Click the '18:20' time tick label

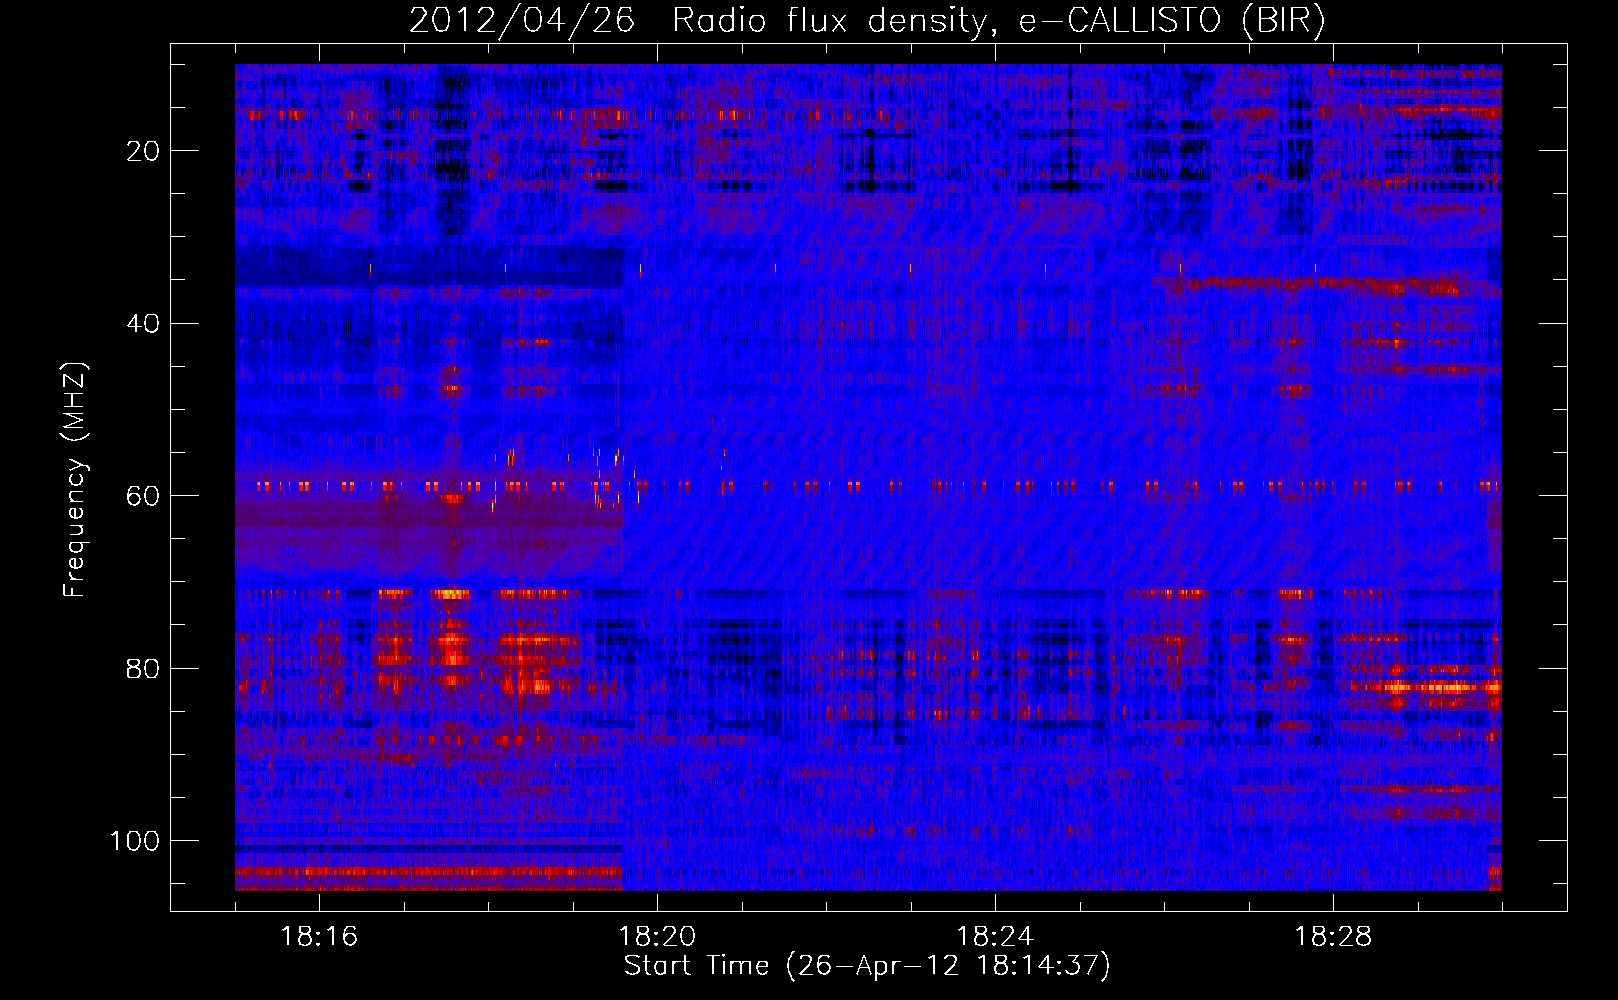pos(657,937)
